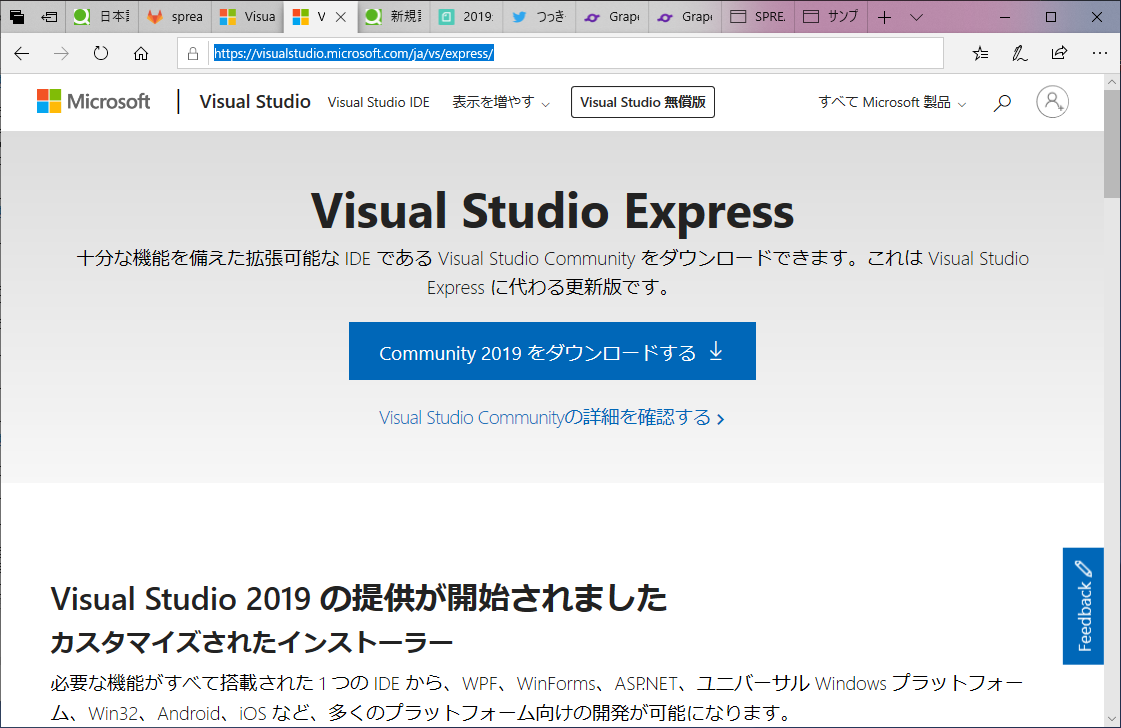Open the Visual Studio Community details link
The width and height of the screenshot is (1121, 728).
pos(552,417)
